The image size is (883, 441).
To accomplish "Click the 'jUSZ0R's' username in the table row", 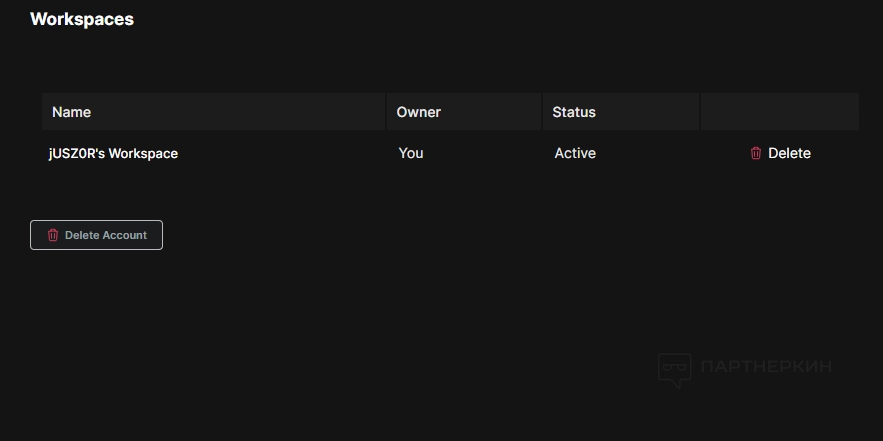I will 76,154.
